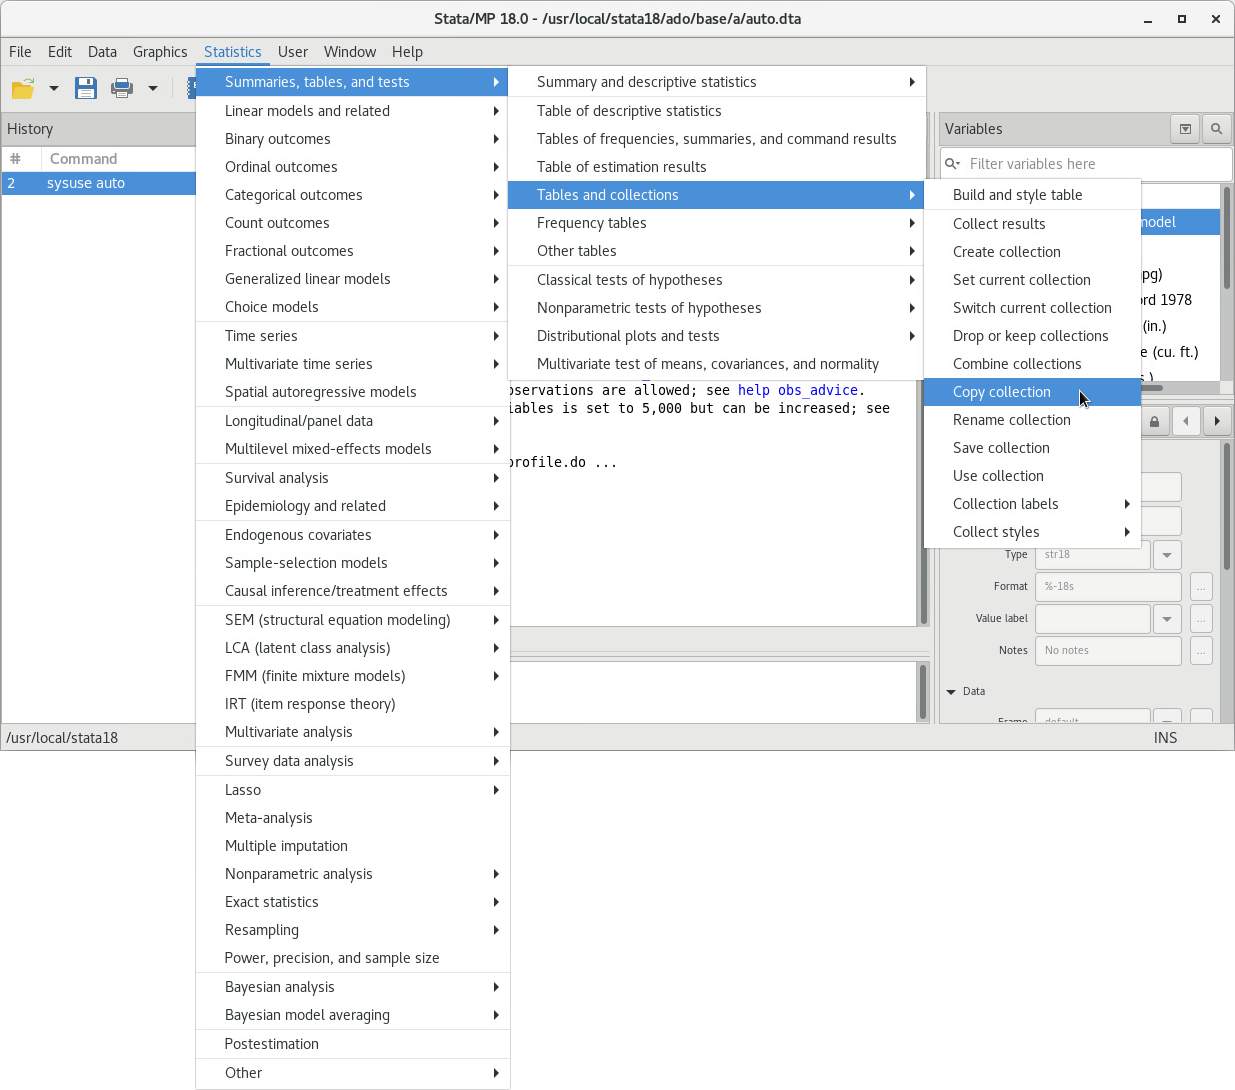This screenshot has width=1235, height=1090.
Task: Expand the Bayesian analysis submenu
Action: (353, 987)
